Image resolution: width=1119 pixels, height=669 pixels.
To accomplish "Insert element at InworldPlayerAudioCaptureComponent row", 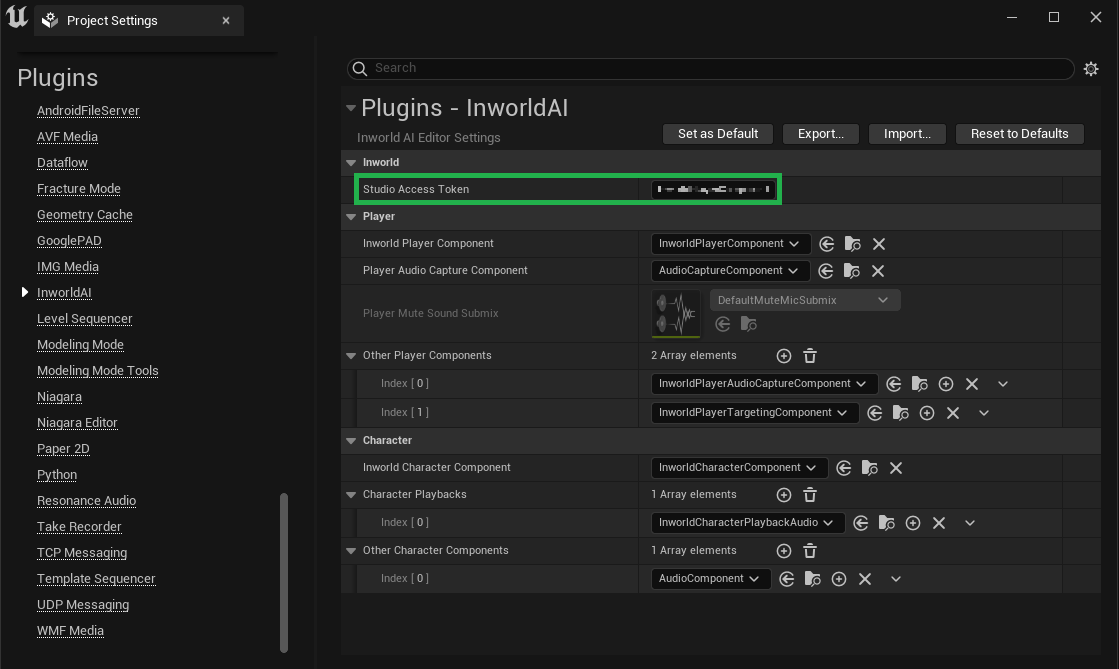I will [946, 384].
